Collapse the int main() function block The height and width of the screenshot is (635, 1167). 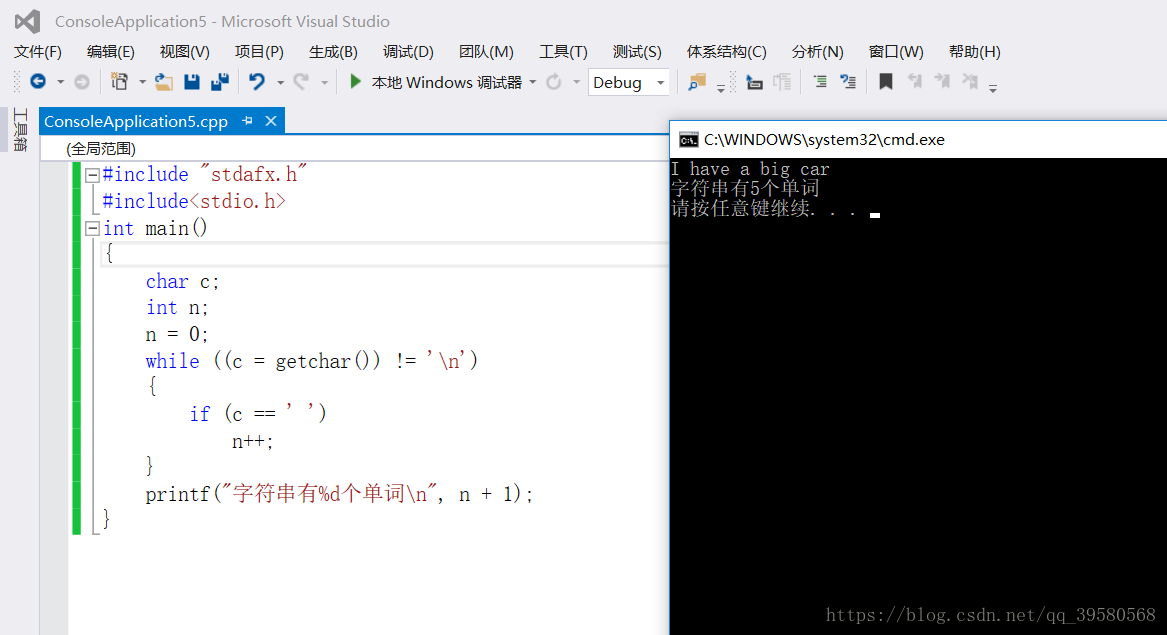(x=92, y=229)
